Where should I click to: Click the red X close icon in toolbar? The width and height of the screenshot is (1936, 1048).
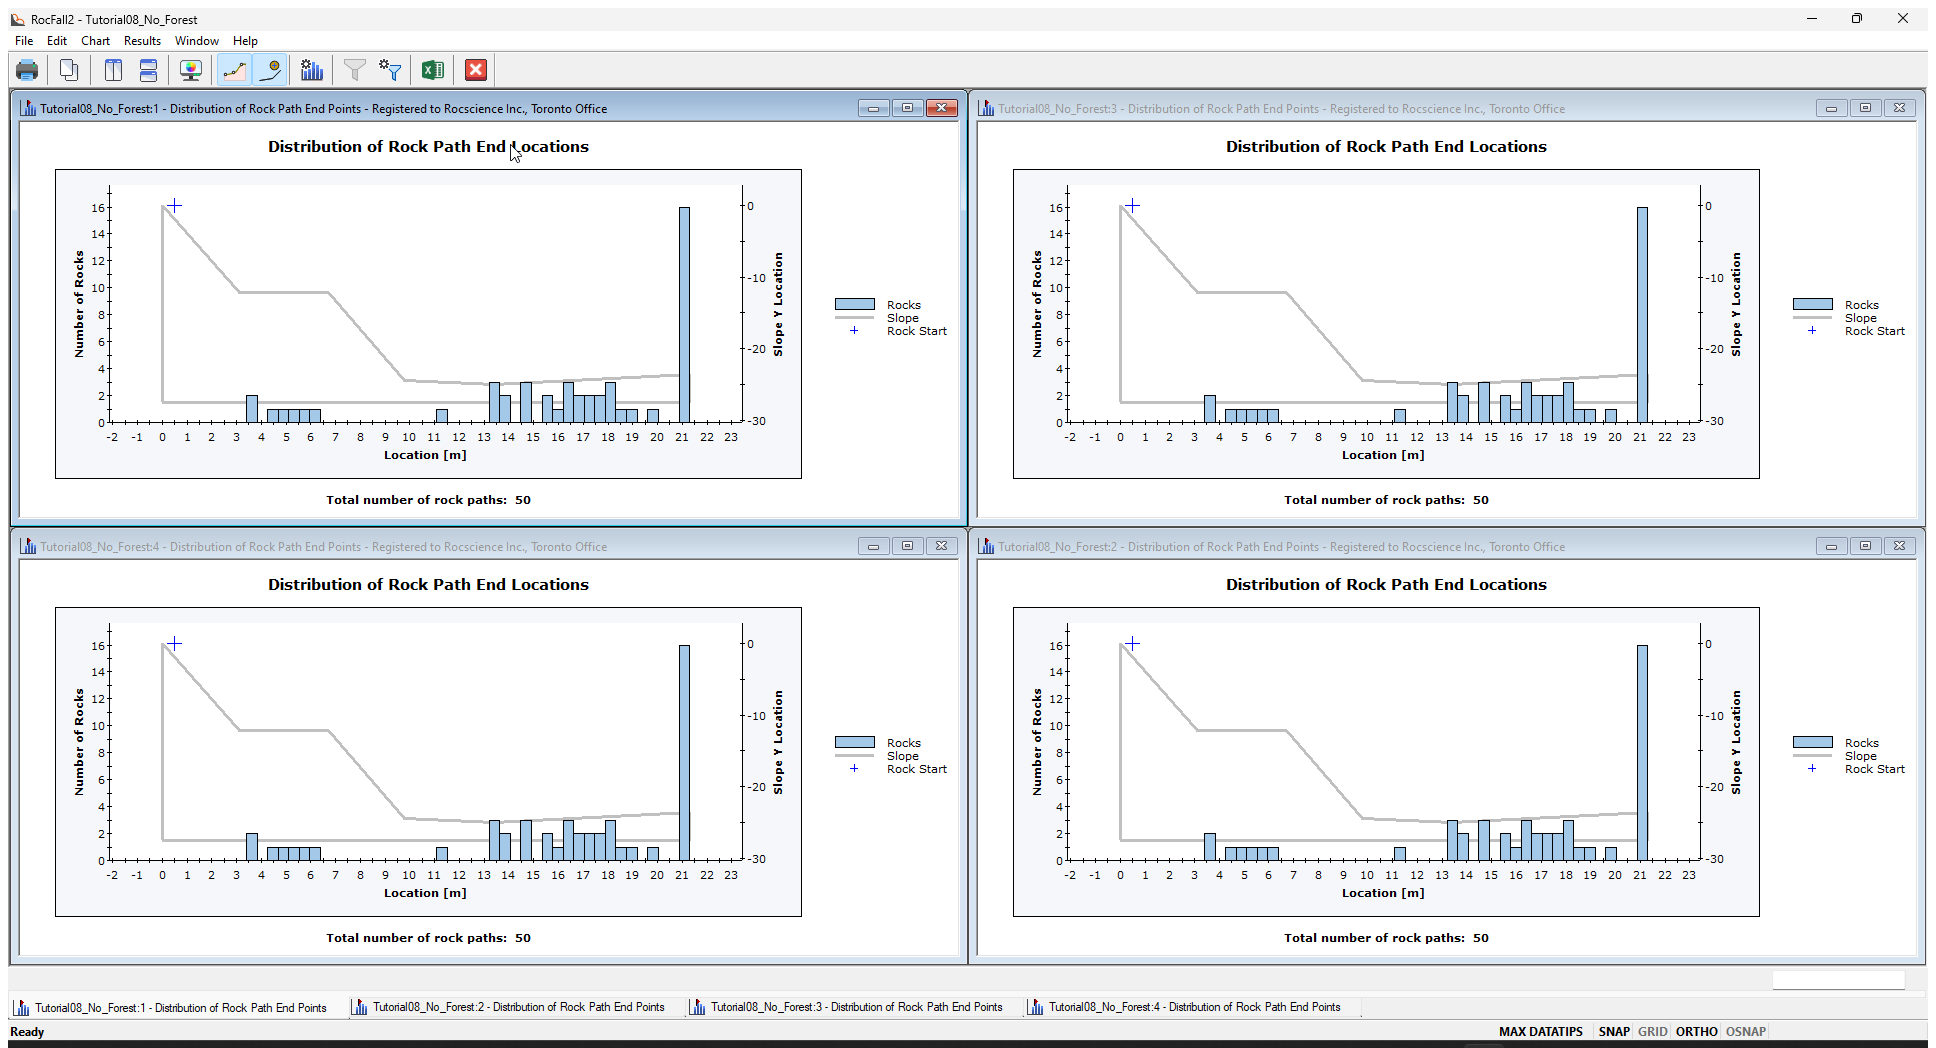click(476, 70)
